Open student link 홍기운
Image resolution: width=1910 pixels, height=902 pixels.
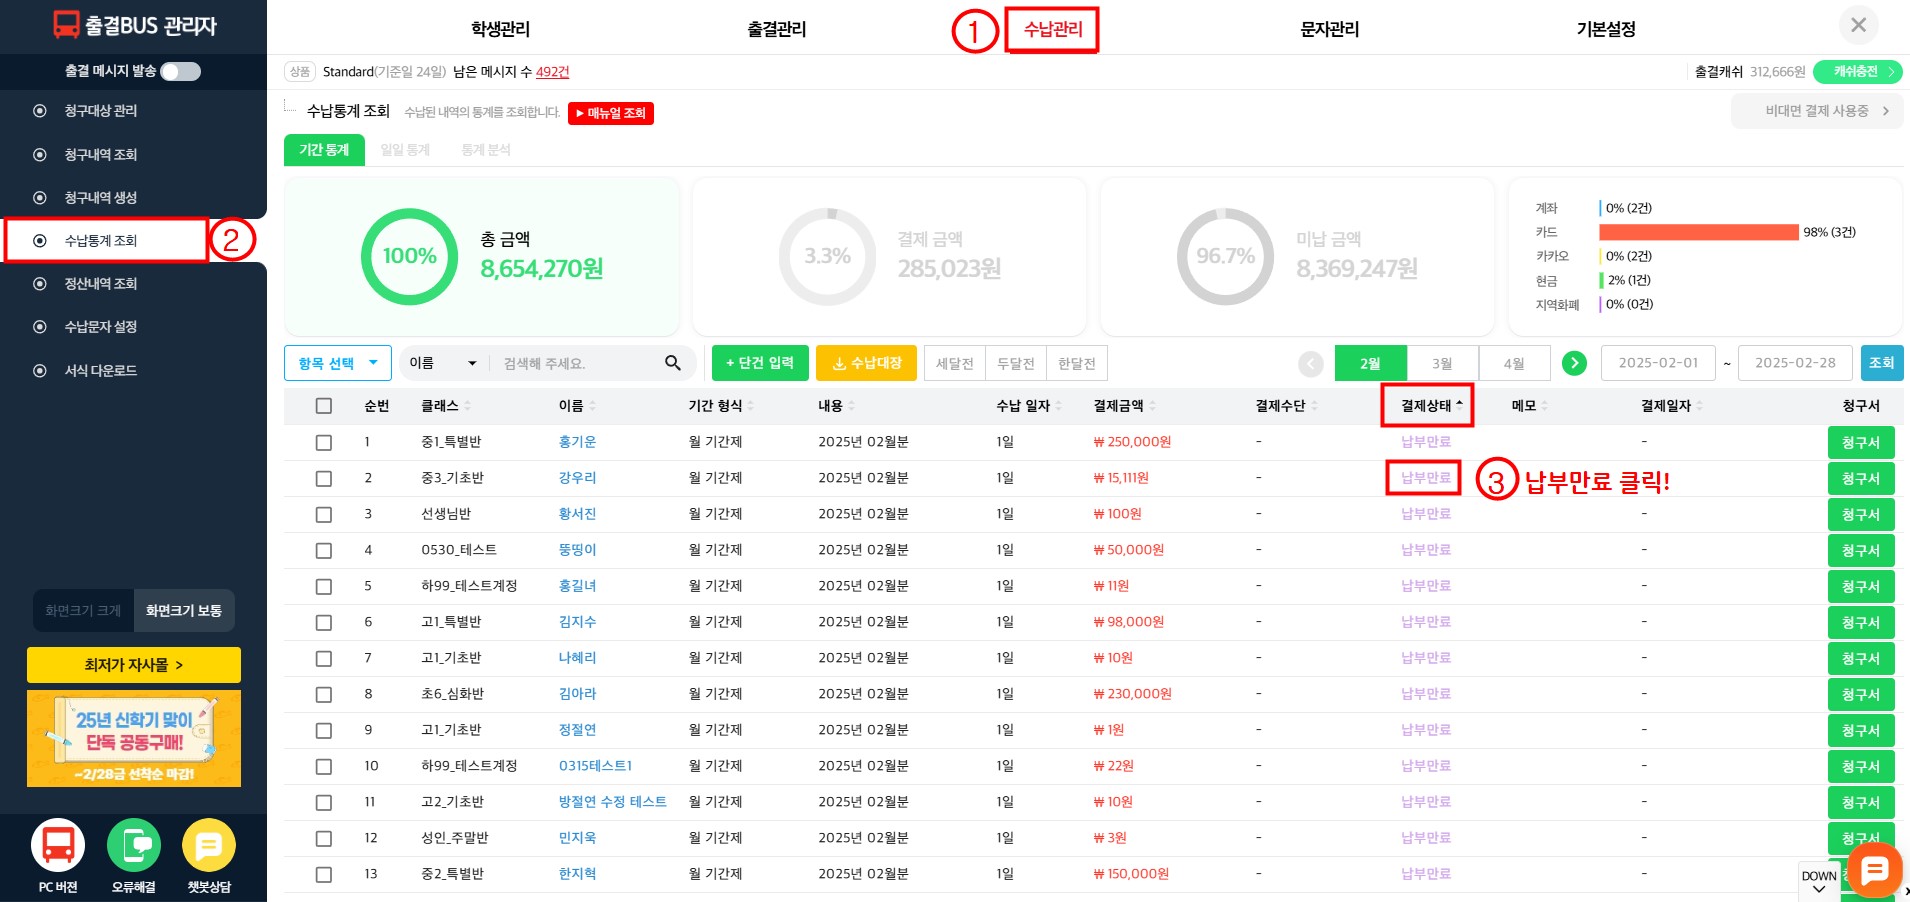pyautogui.click(x=577, y=442)
